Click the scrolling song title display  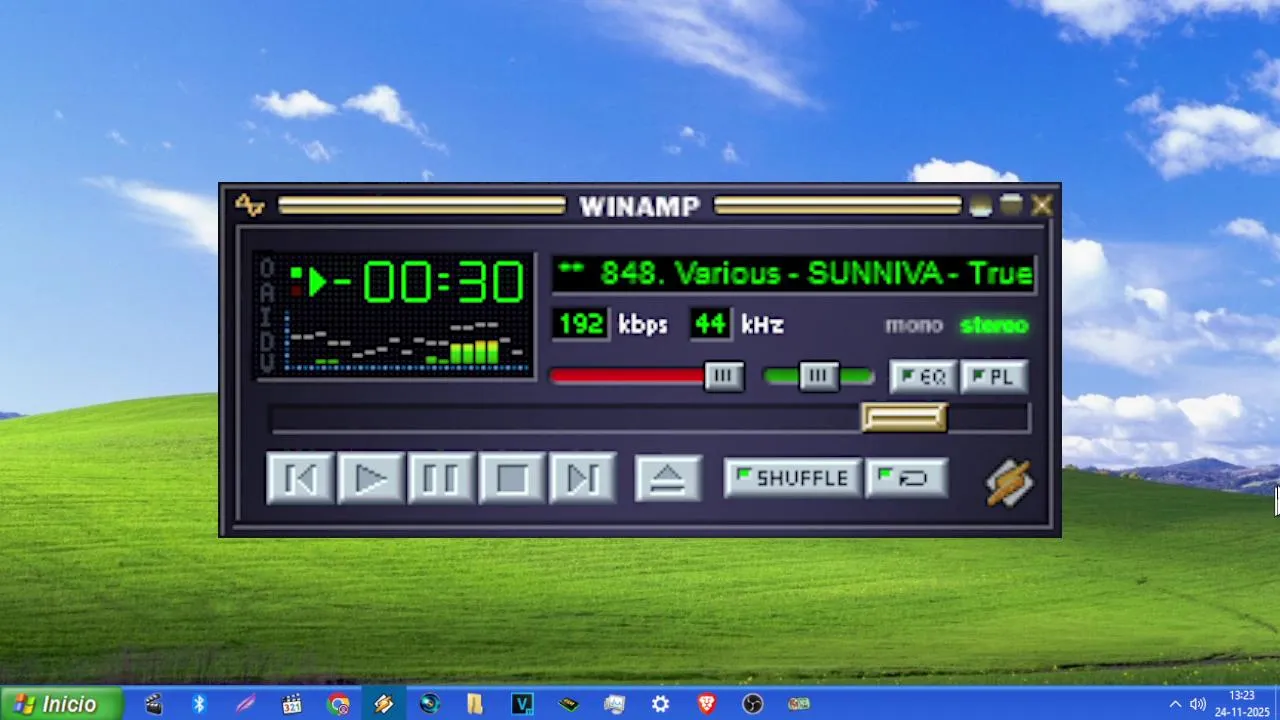click(794, 274)
